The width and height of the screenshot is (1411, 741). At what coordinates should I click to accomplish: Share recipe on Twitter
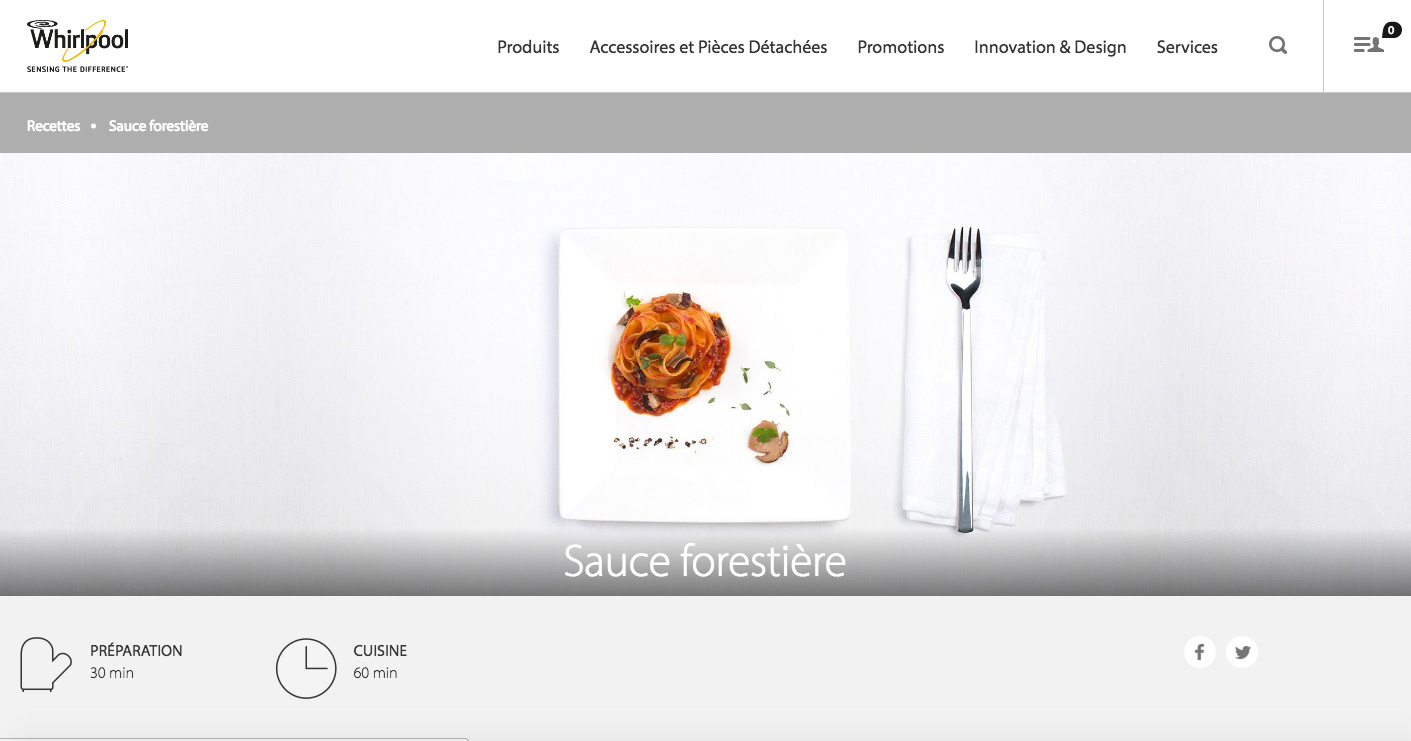pyautogui.click(x=1242, y=652)
